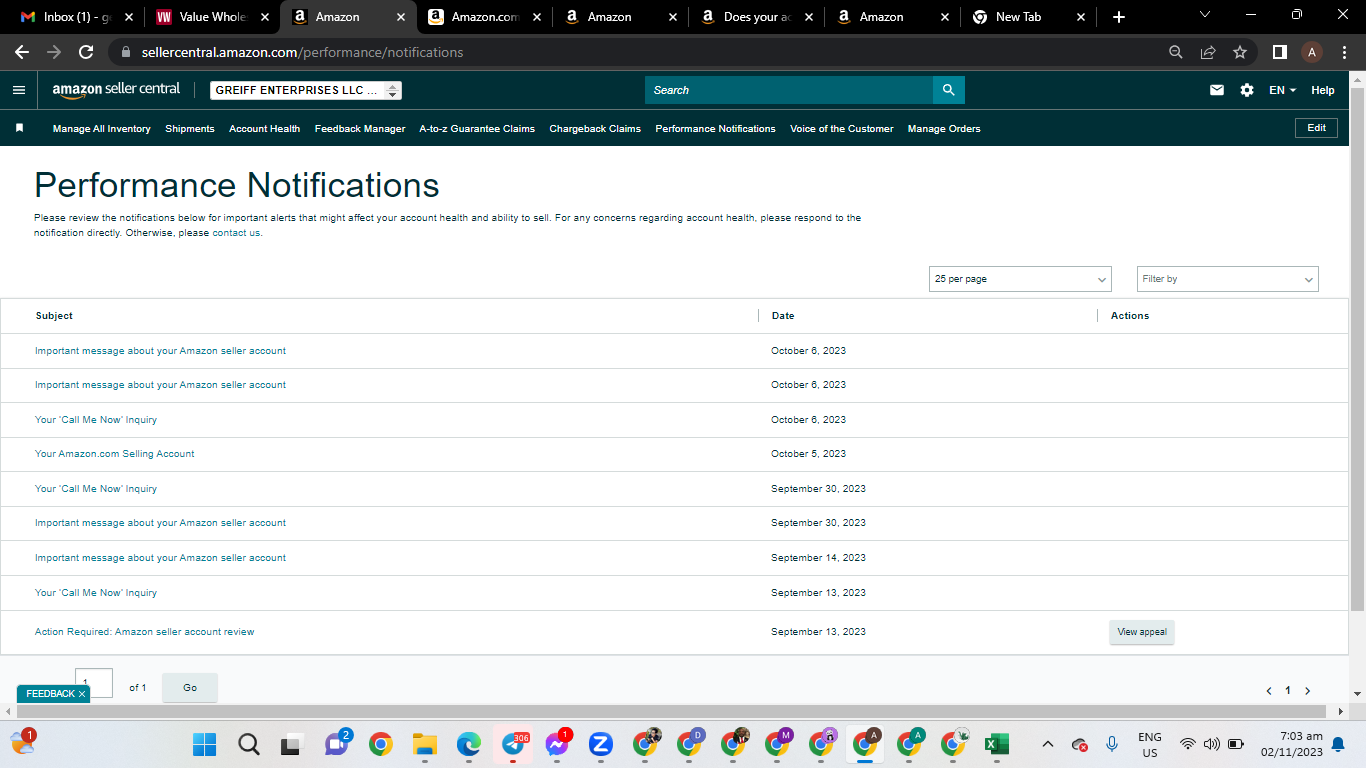Screen dimensions: 1366x768
Task: View site information via the padlock icon
Action: coord(126,52)
